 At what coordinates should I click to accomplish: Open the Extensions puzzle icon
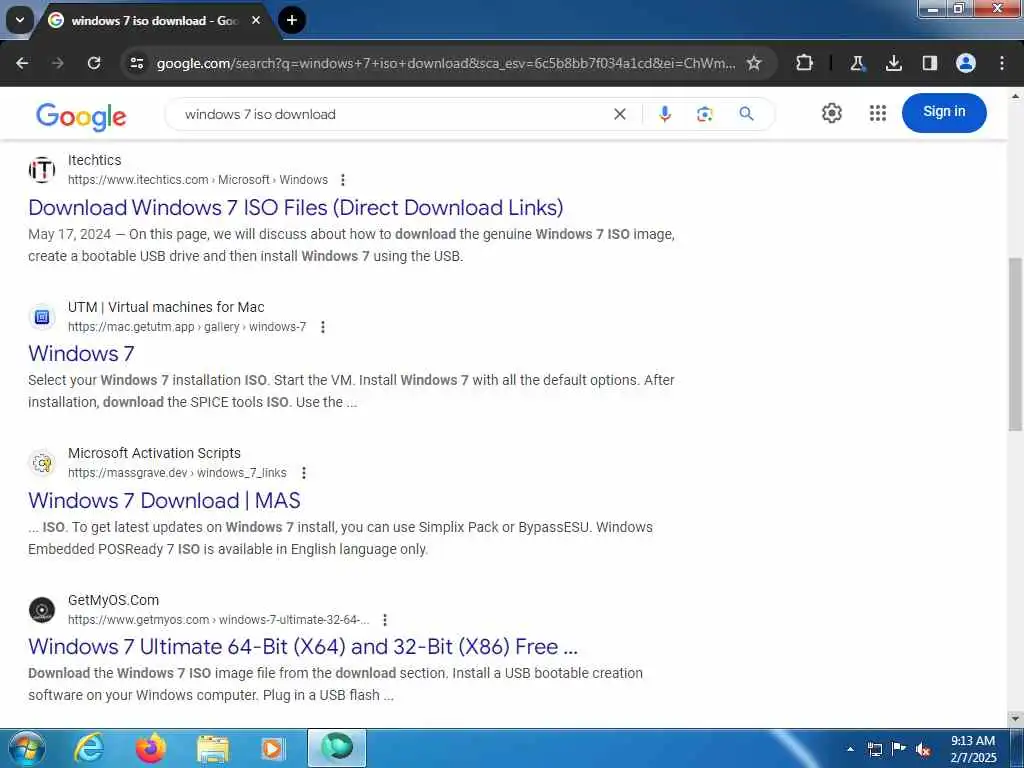[x=805, y=63]
